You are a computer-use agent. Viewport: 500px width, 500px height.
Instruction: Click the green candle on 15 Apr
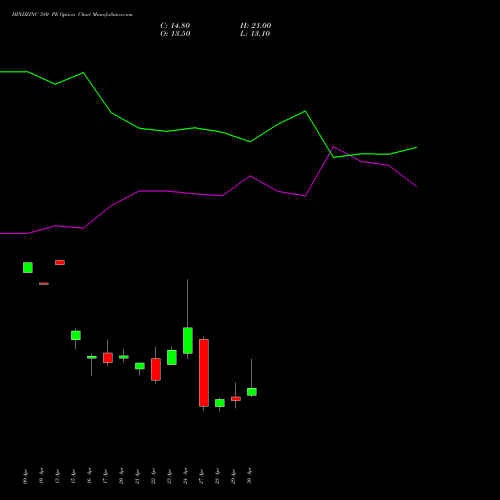[x=76, y=335]
